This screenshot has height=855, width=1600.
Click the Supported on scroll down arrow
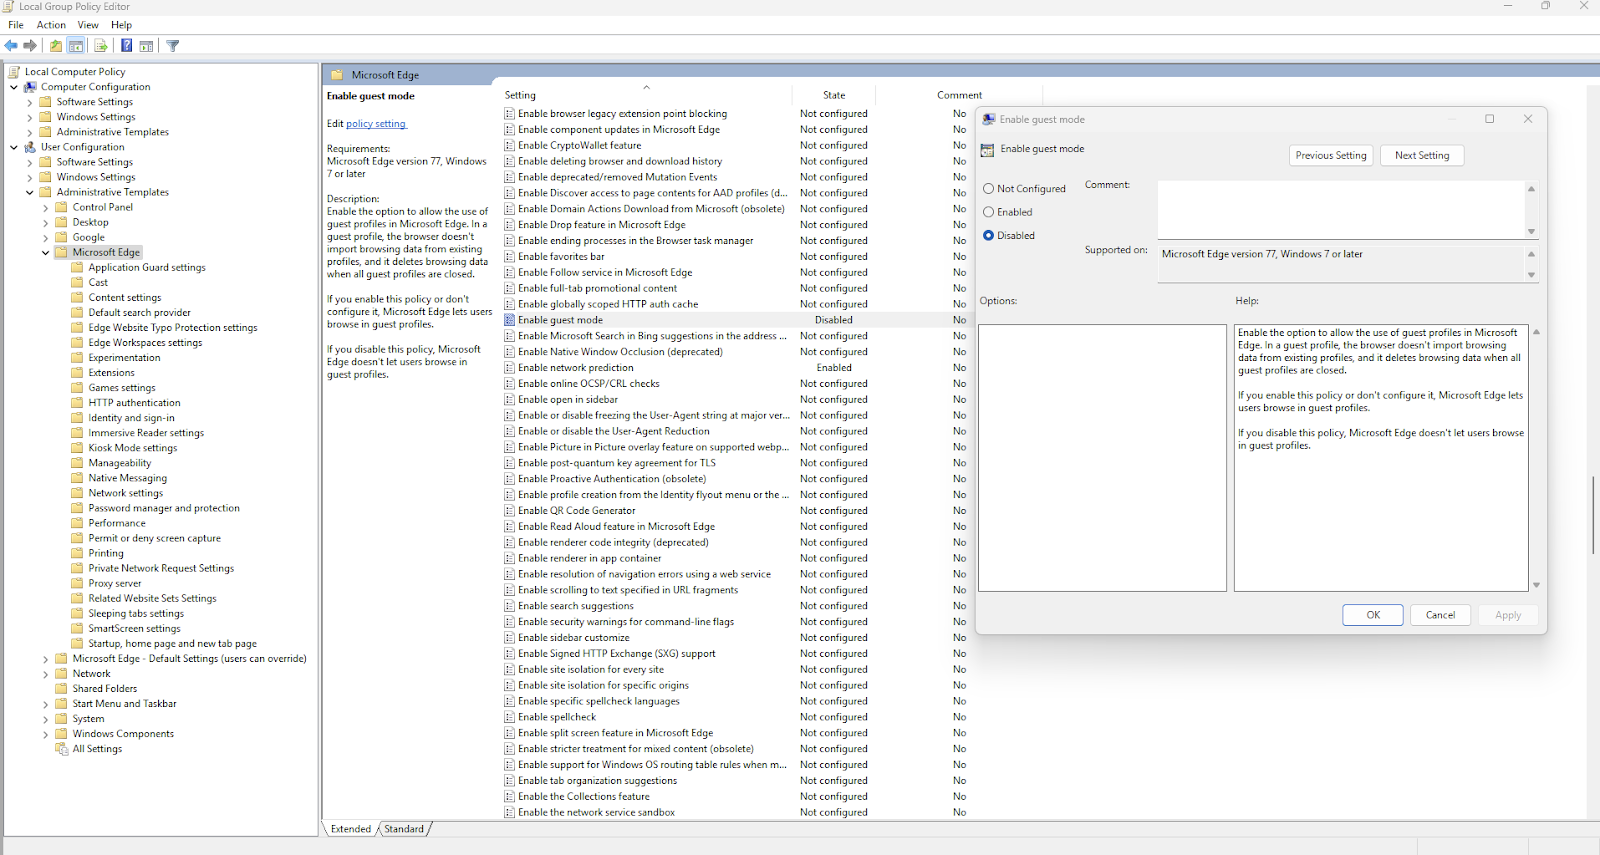click(1531, 275)
